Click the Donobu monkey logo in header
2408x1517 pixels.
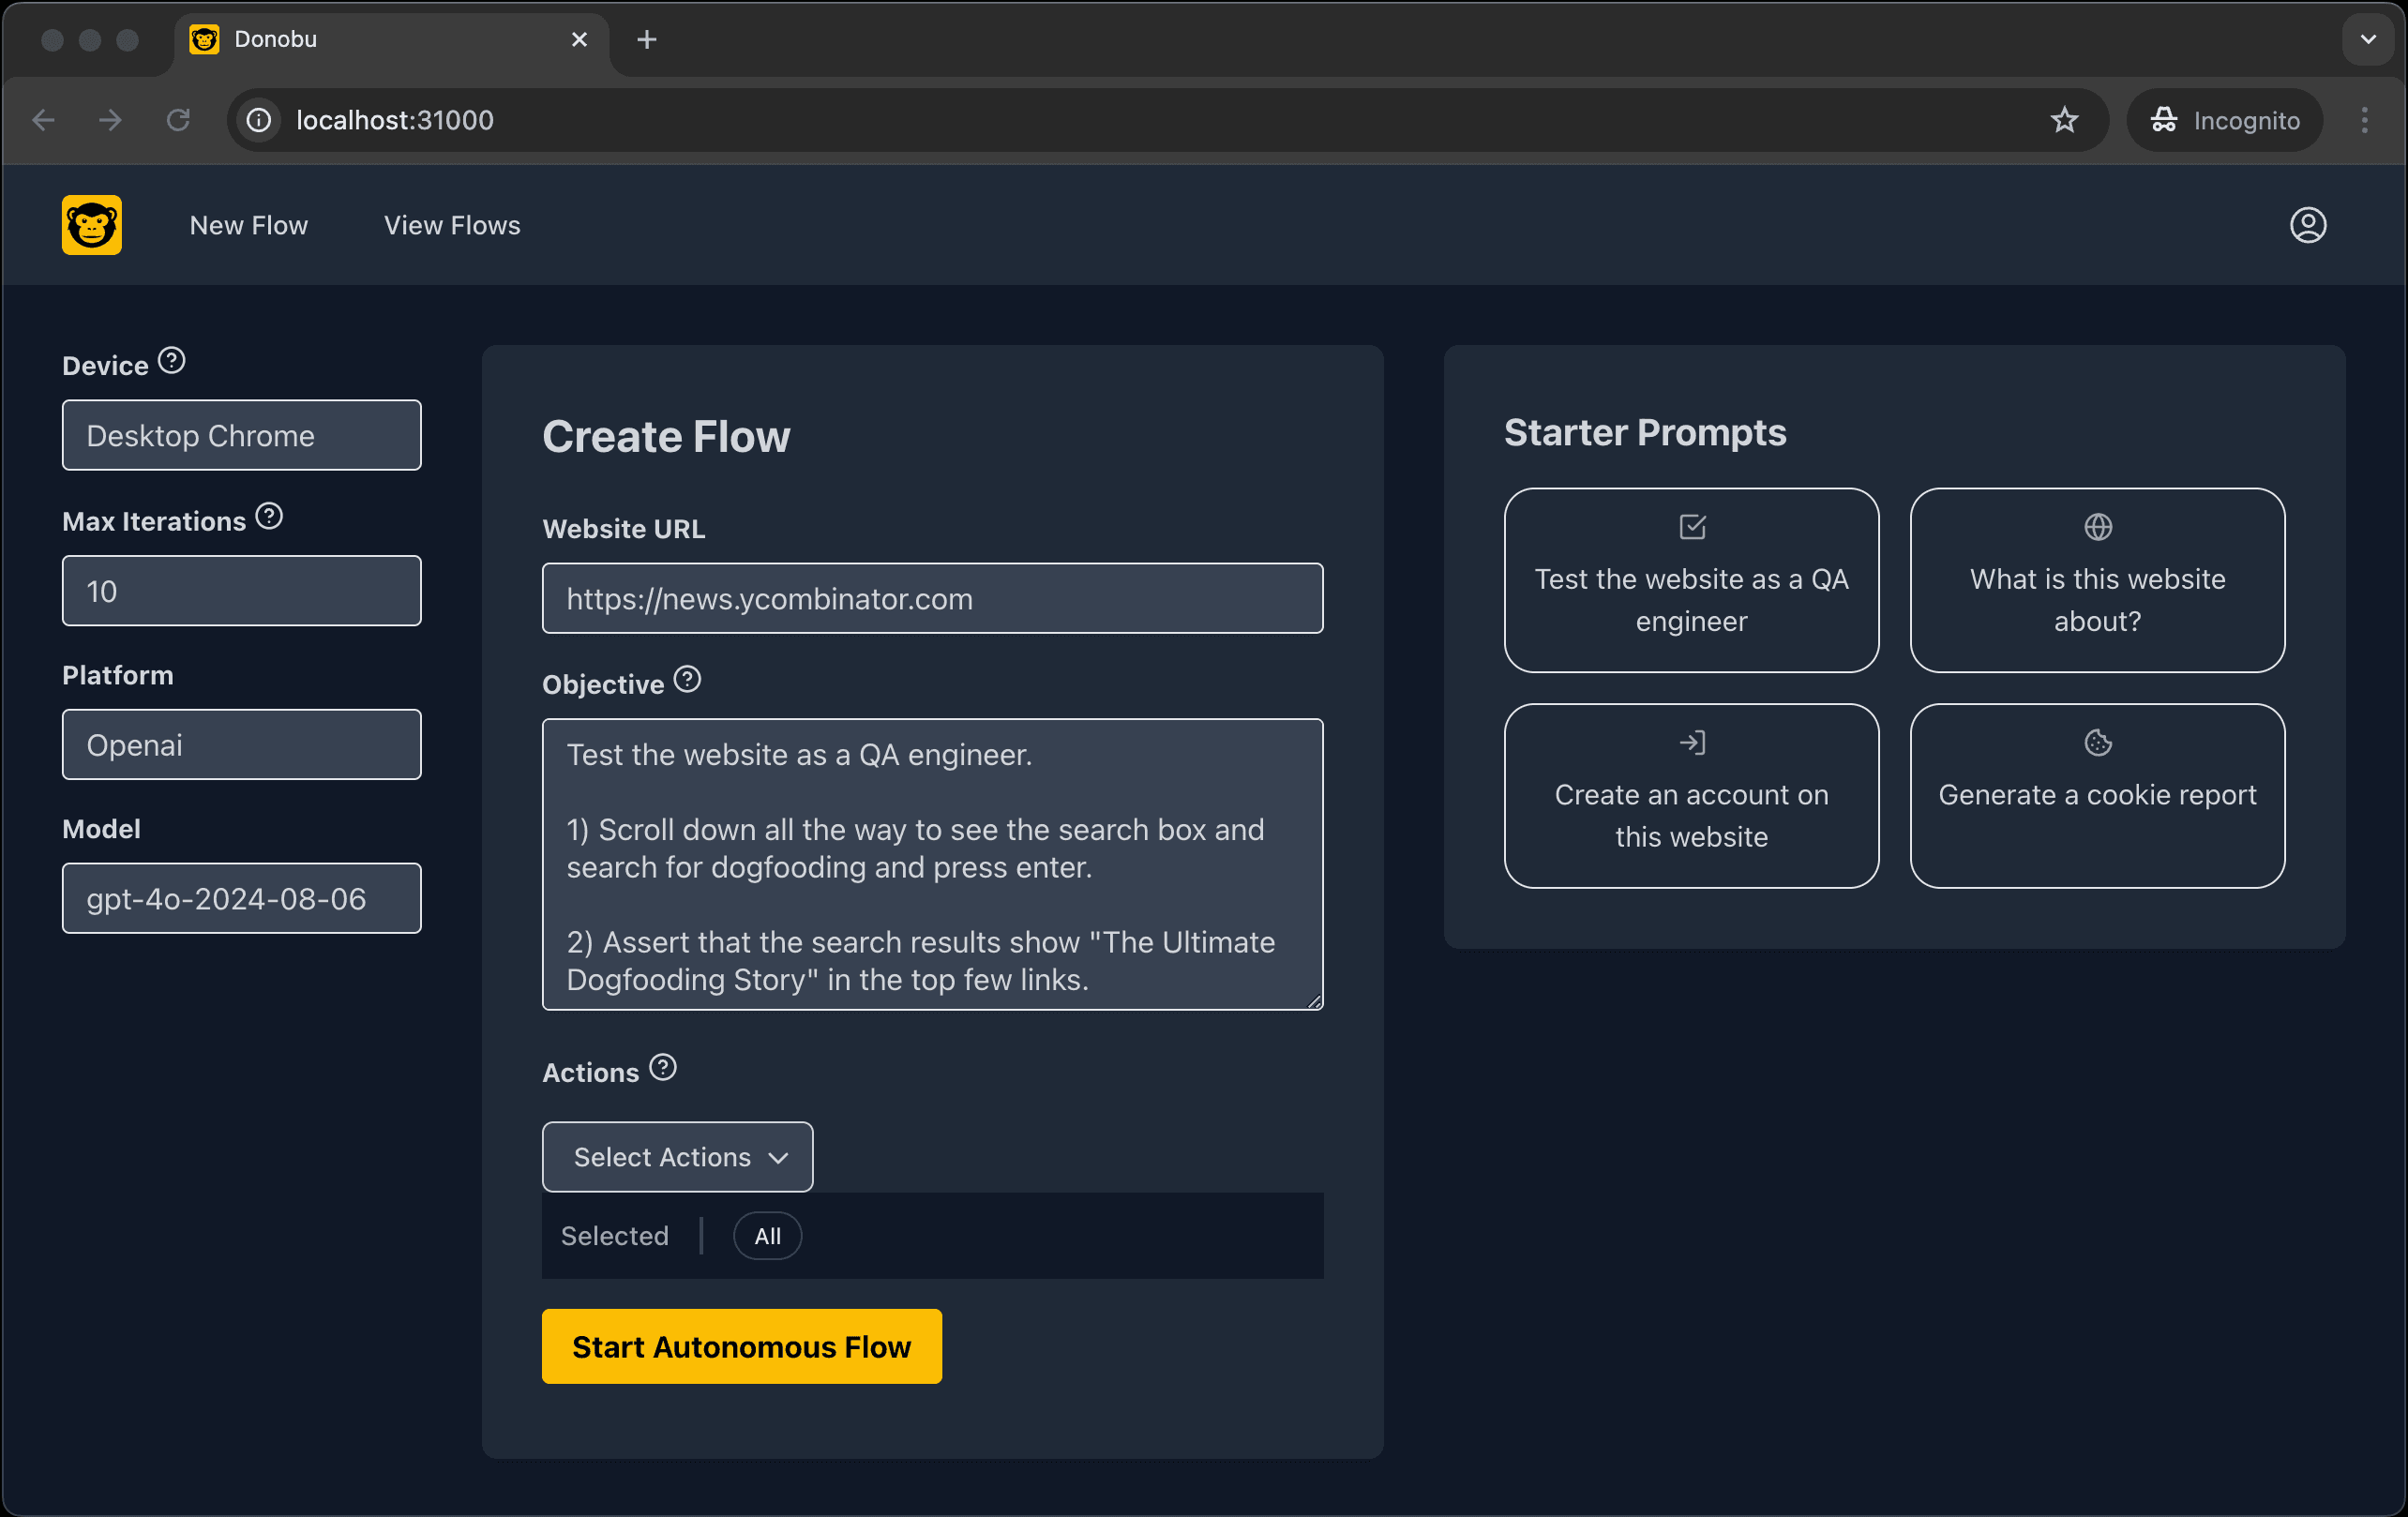tap(92, 225)
